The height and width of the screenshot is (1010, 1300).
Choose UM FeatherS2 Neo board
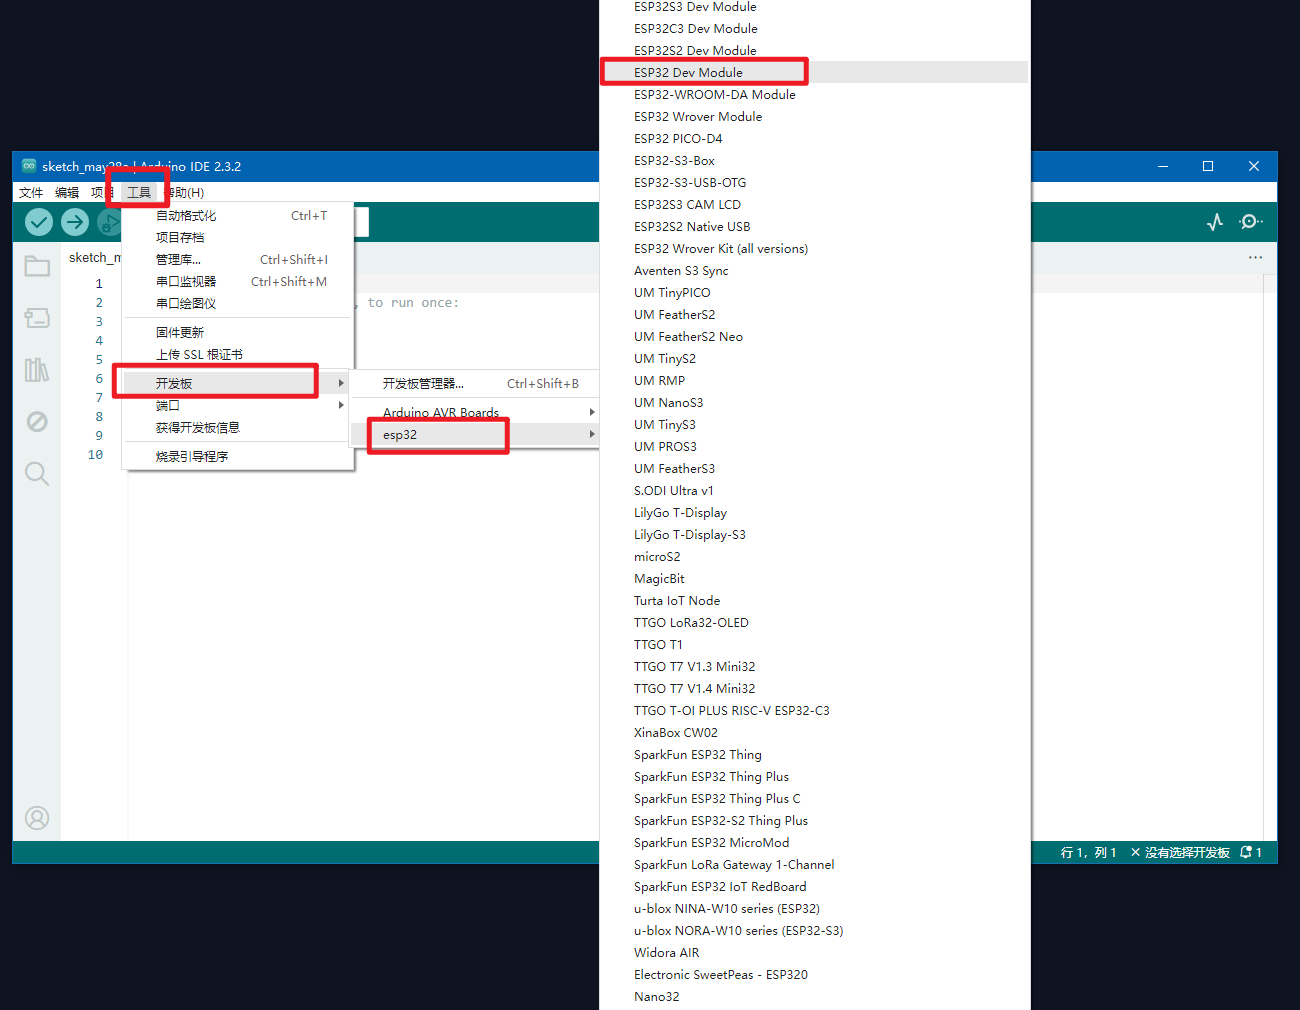point(814,336)
